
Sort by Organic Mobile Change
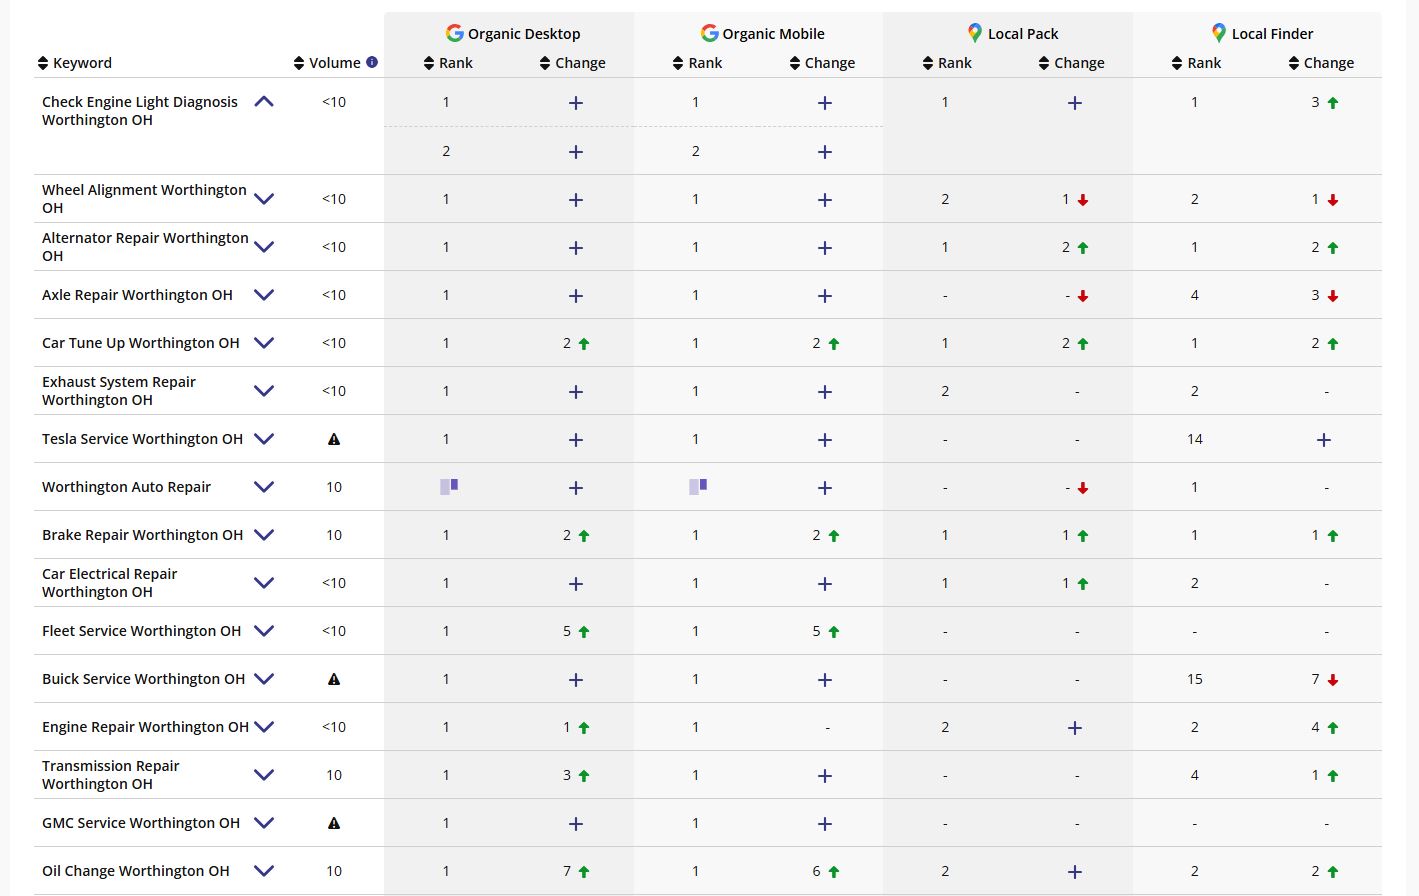click(x=795, y=63)
